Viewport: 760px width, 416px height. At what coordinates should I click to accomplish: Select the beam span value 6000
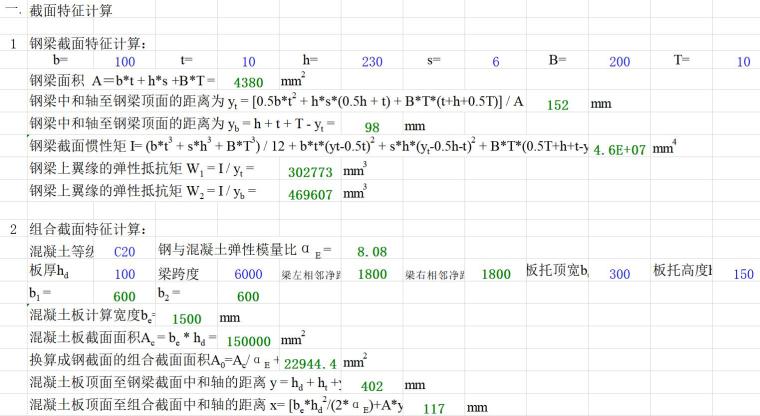click(x=248, y=274)
